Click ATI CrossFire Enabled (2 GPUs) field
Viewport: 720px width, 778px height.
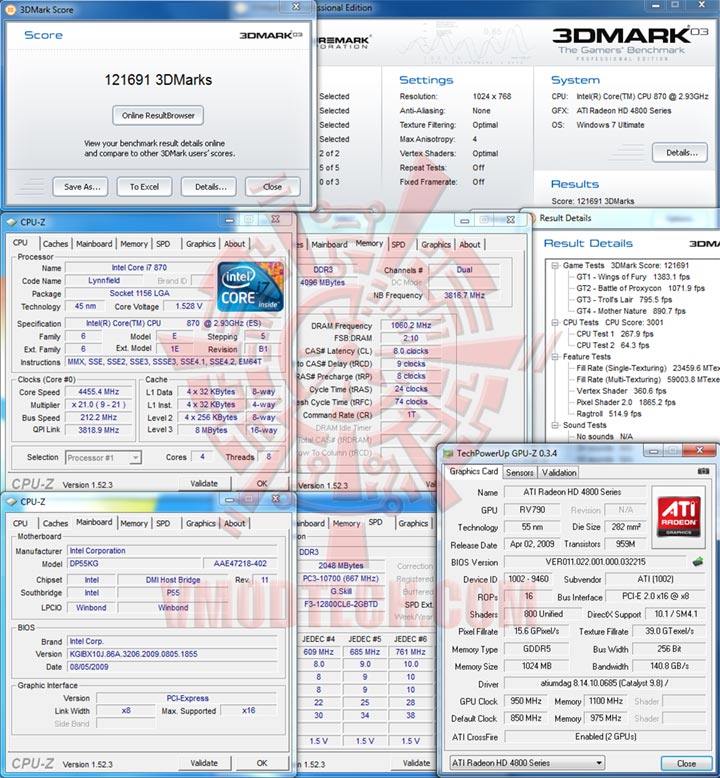coord(605,737)
